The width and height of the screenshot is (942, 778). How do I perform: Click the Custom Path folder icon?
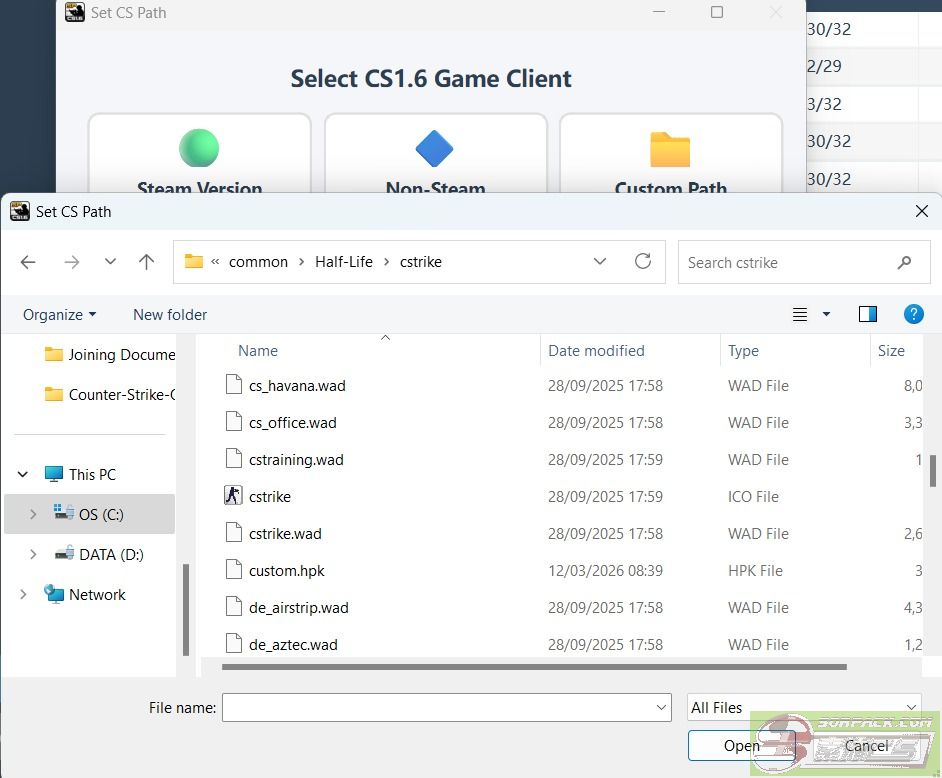670,149
